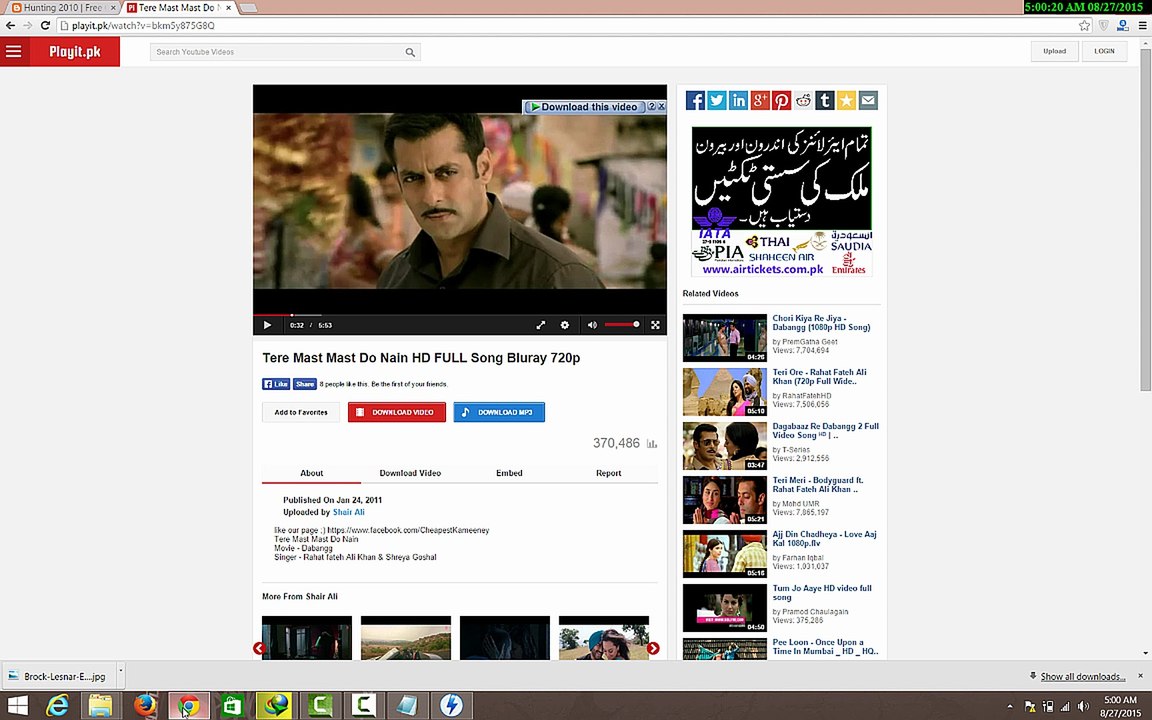Open Windows Store taskbar icon
This screenshot has height=720, width=1152.
(231, 706)
